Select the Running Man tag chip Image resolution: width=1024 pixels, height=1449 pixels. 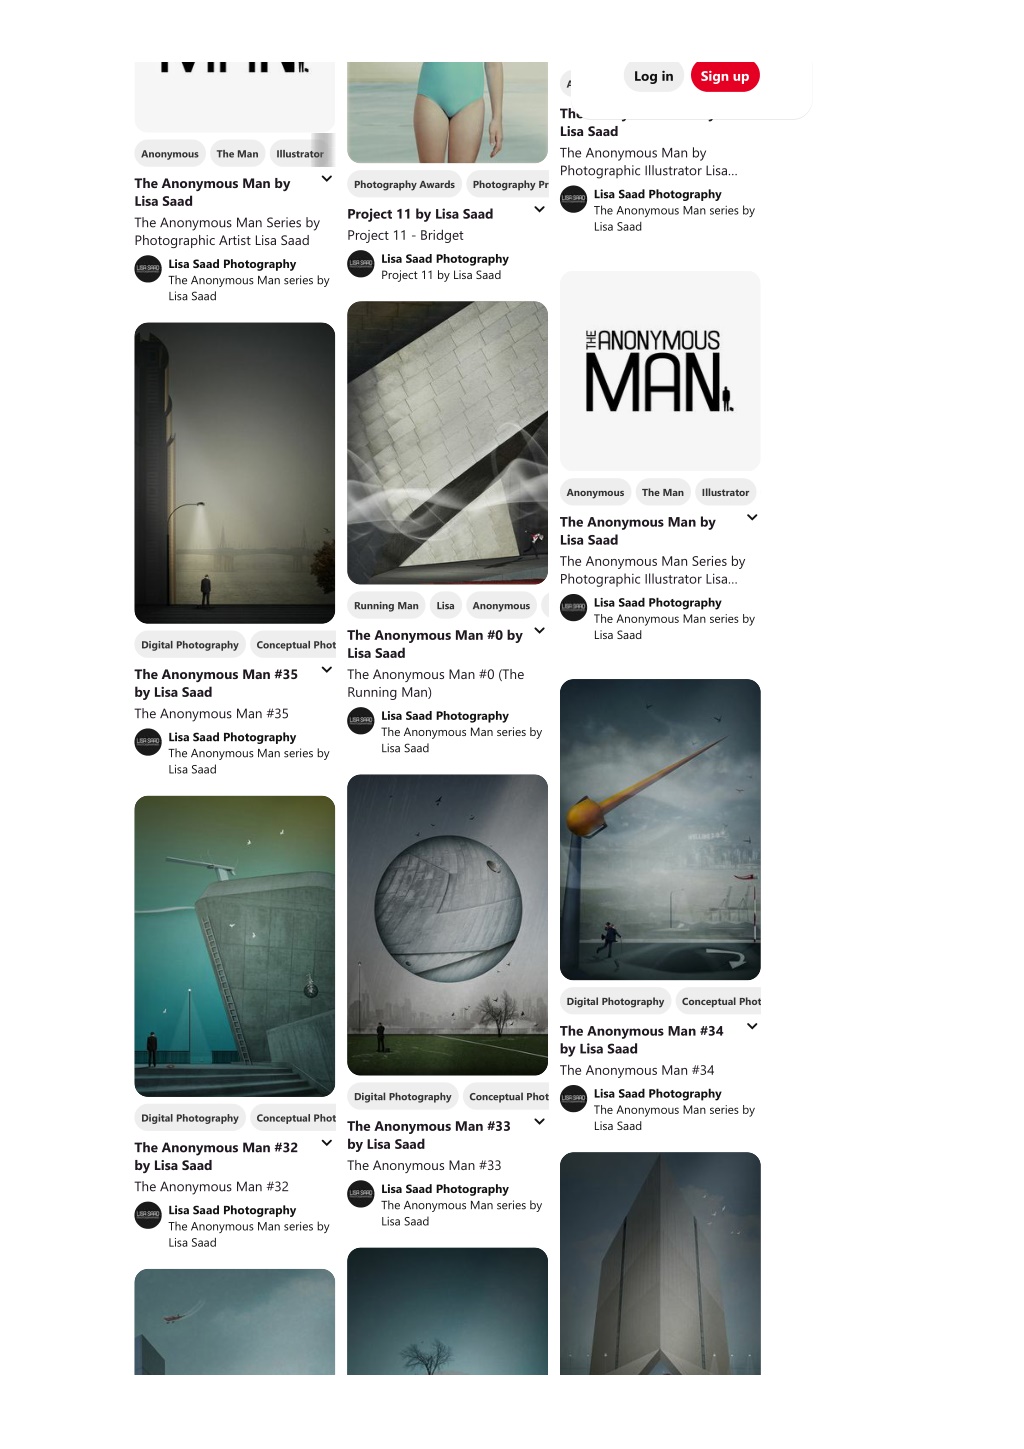(x=386, y=605)
